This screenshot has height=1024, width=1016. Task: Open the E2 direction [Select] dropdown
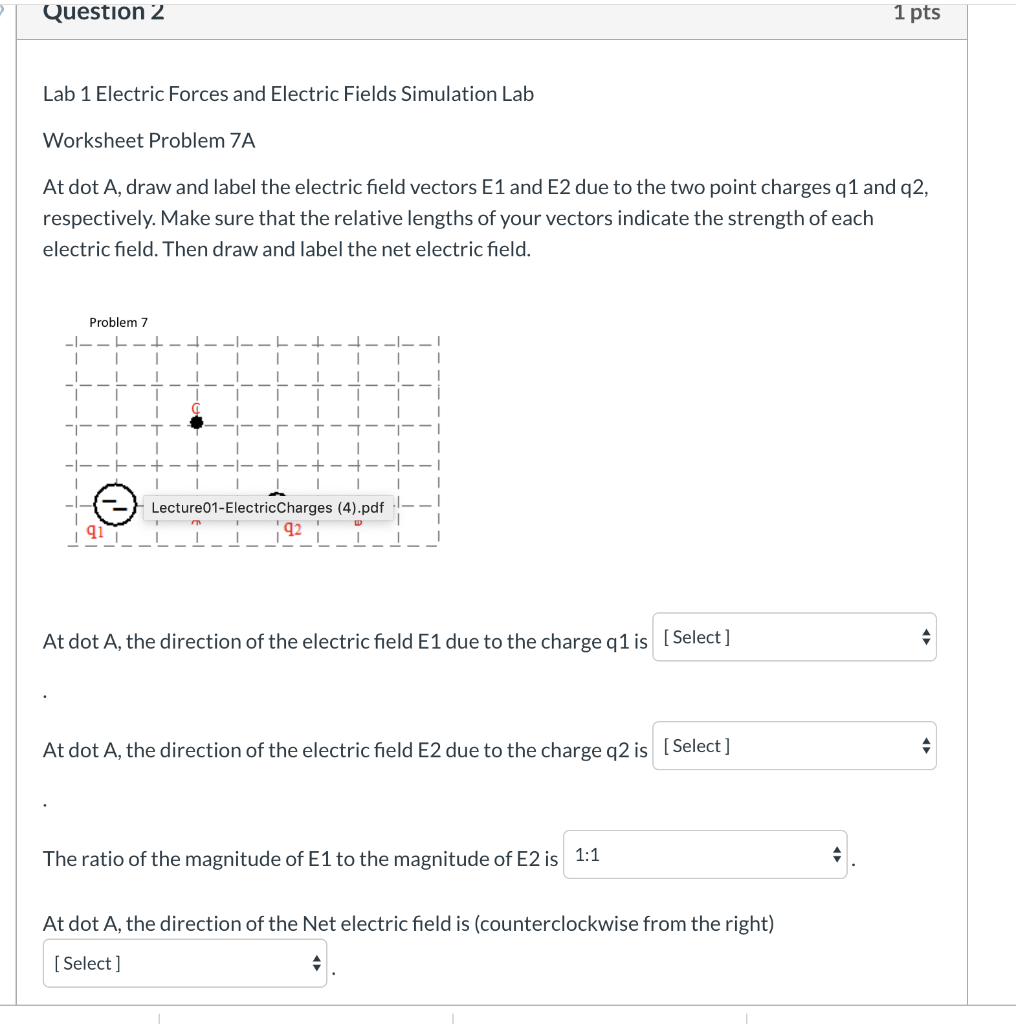click(793, 745)
